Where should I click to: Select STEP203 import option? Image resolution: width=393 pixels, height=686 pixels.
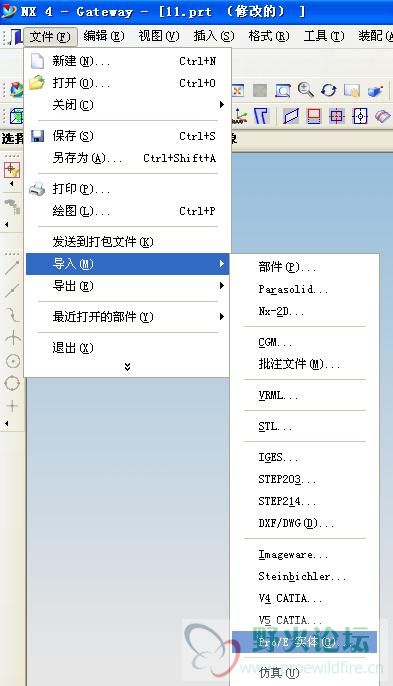(304, 480)
